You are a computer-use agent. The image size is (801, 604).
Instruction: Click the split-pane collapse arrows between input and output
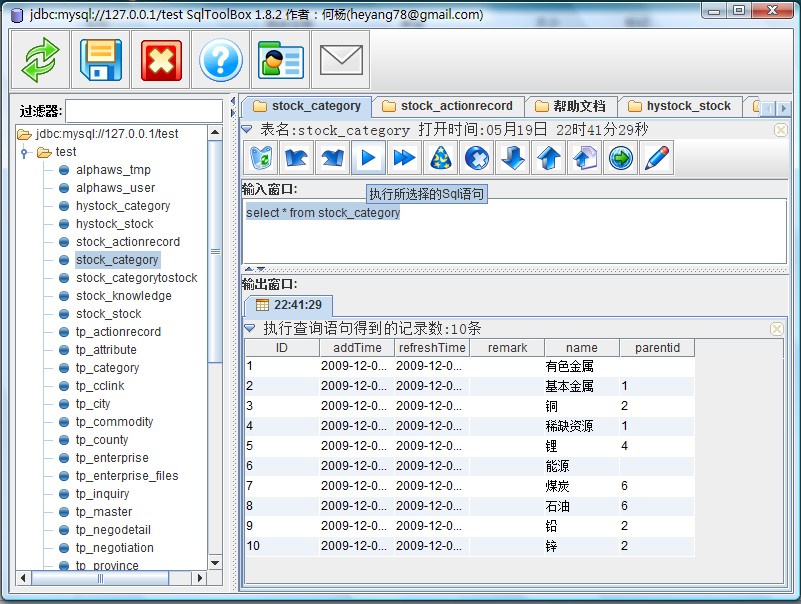[x=254, y=269]
